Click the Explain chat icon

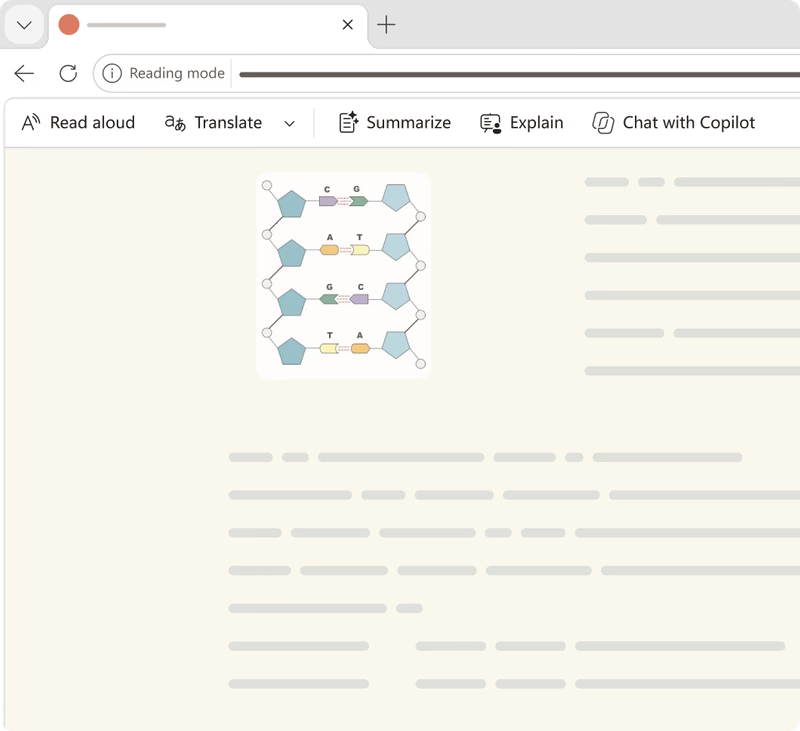(490, 123)
